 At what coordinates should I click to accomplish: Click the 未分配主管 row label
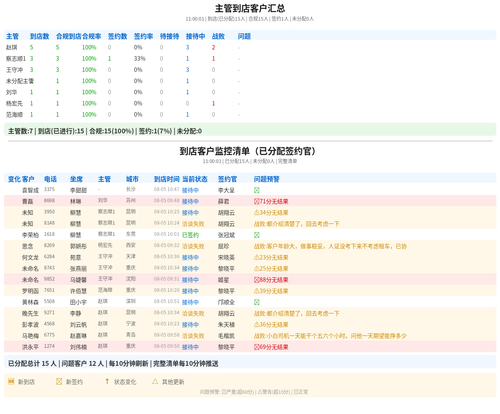[x=20, y=81]
